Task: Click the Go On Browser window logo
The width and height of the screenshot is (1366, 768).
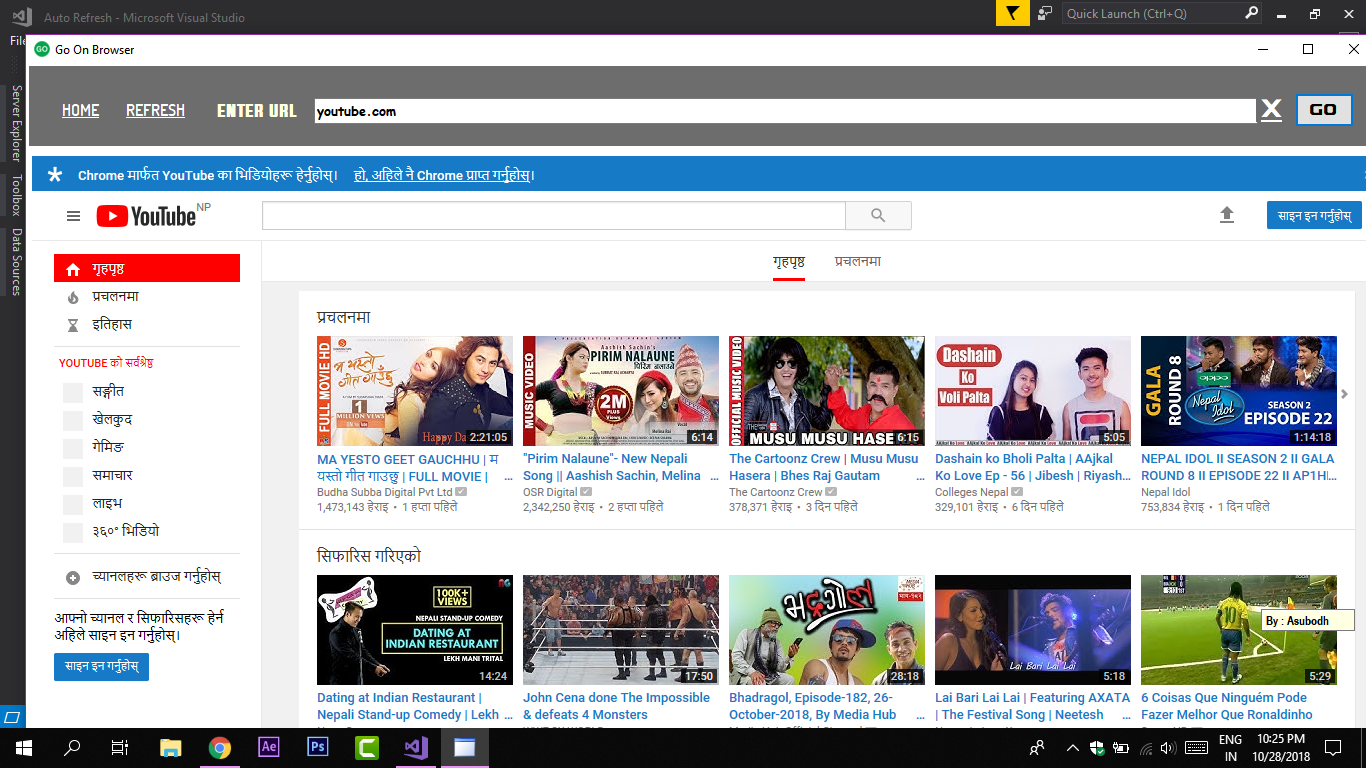Action: click(x=41, y=49)
